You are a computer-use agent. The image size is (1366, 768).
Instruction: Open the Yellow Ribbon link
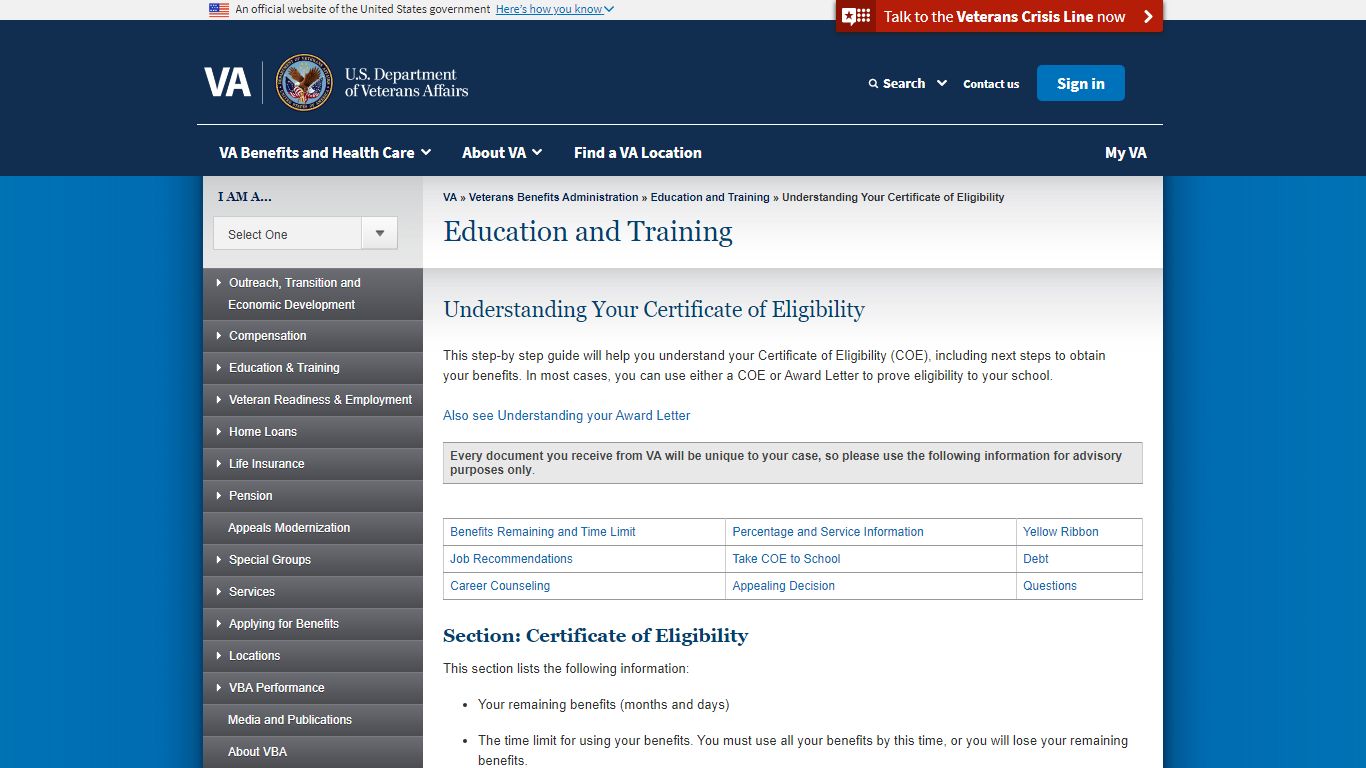click(1061, 532)
